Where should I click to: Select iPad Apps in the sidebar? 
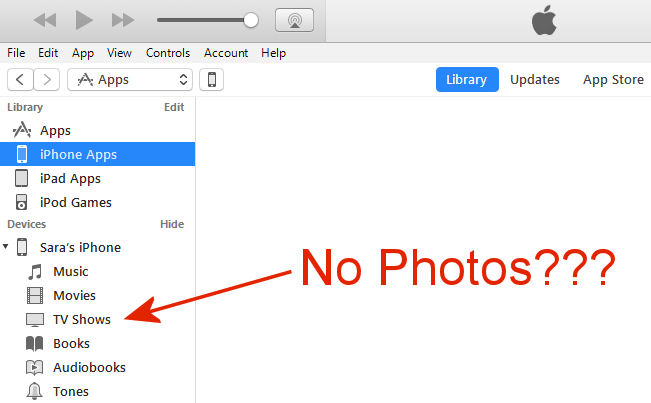[x=97, y=178]
